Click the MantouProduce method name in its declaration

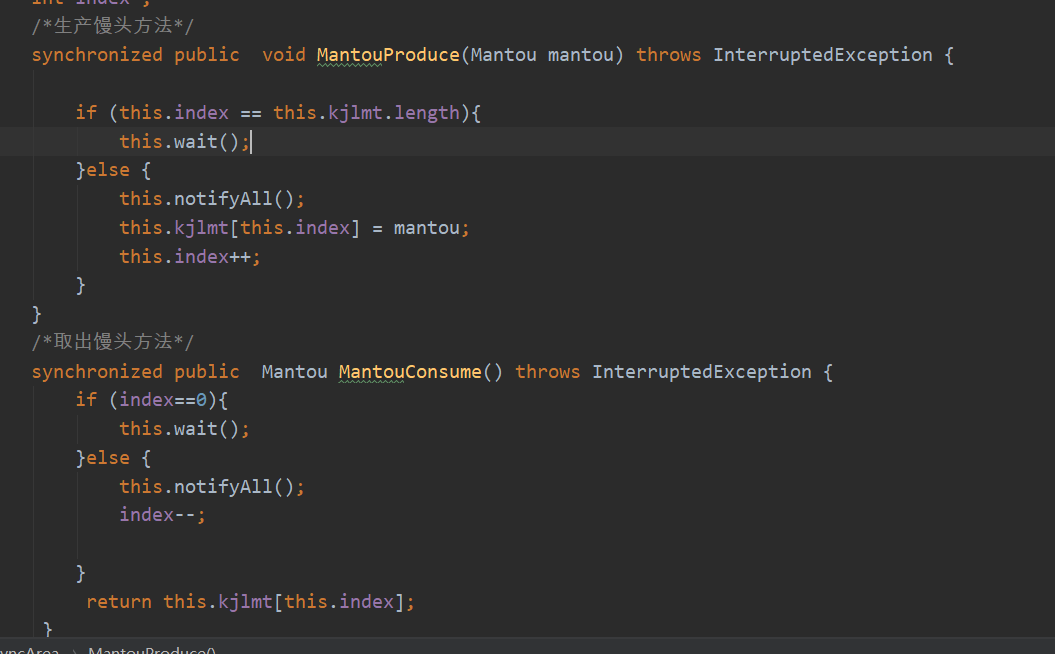point(388,54)
